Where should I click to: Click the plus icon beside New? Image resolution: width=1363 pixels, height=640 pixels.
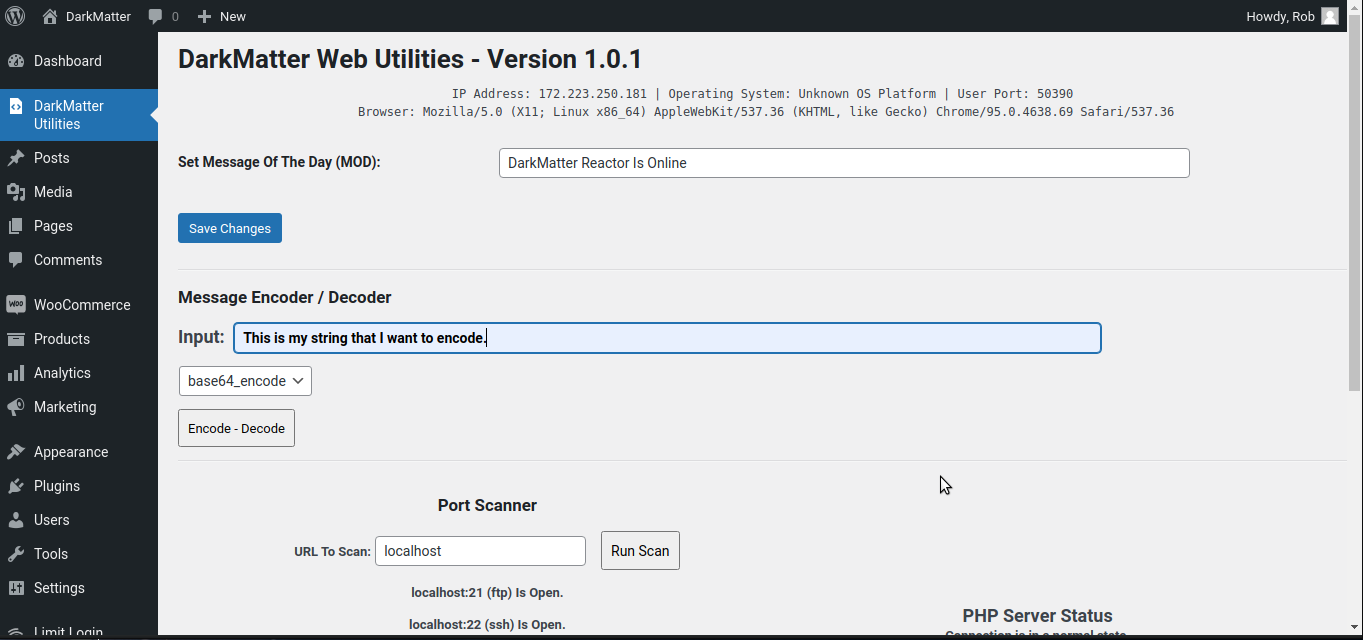(x=204, y=16)
